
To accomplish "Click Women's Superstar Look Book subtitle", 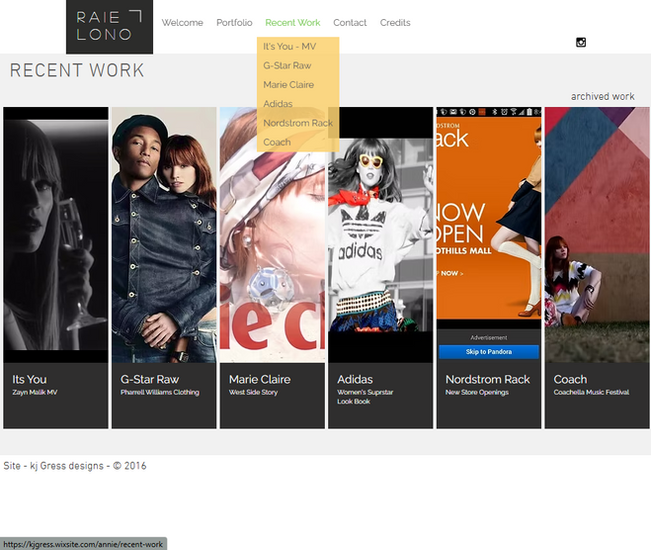I will [x=365, y=397].
